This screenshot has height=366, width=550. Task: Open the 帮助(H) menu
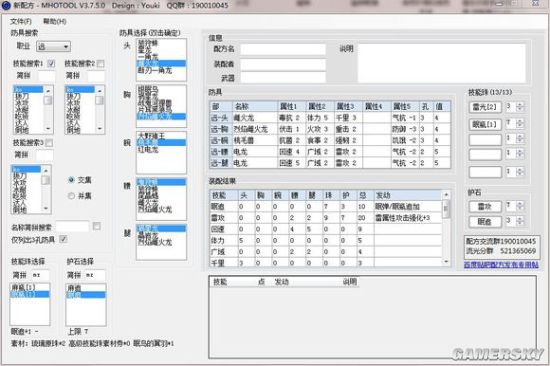54,21
